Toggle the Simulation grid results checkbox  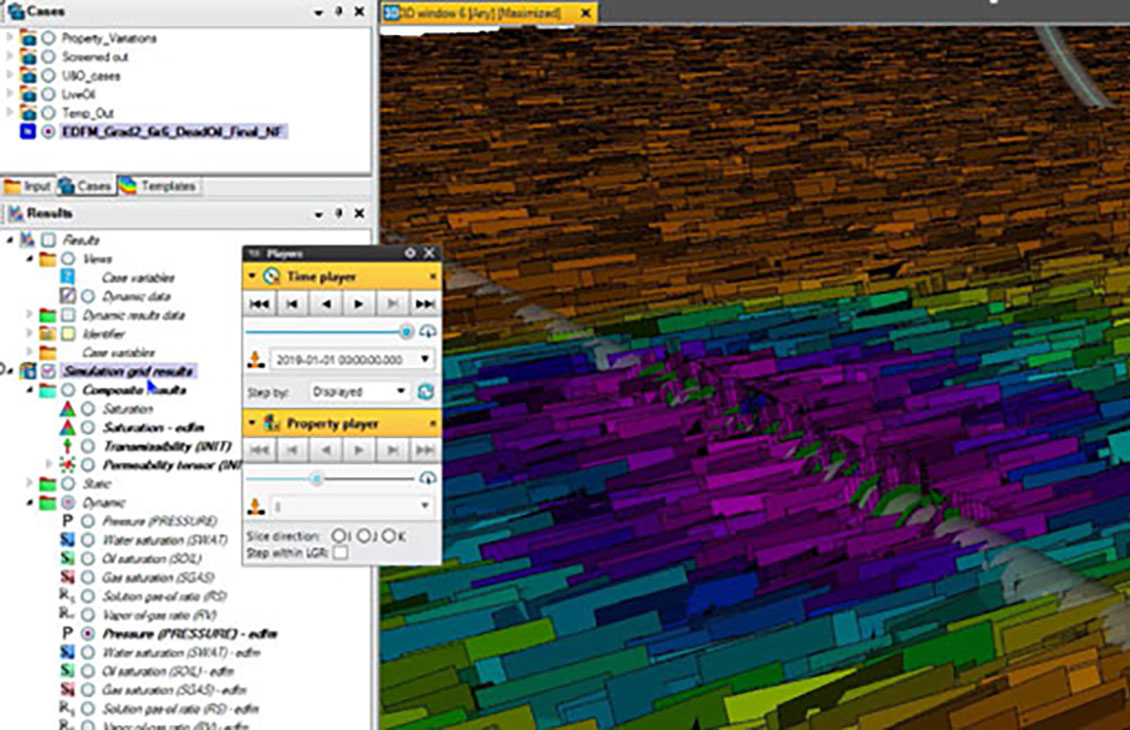48,371
